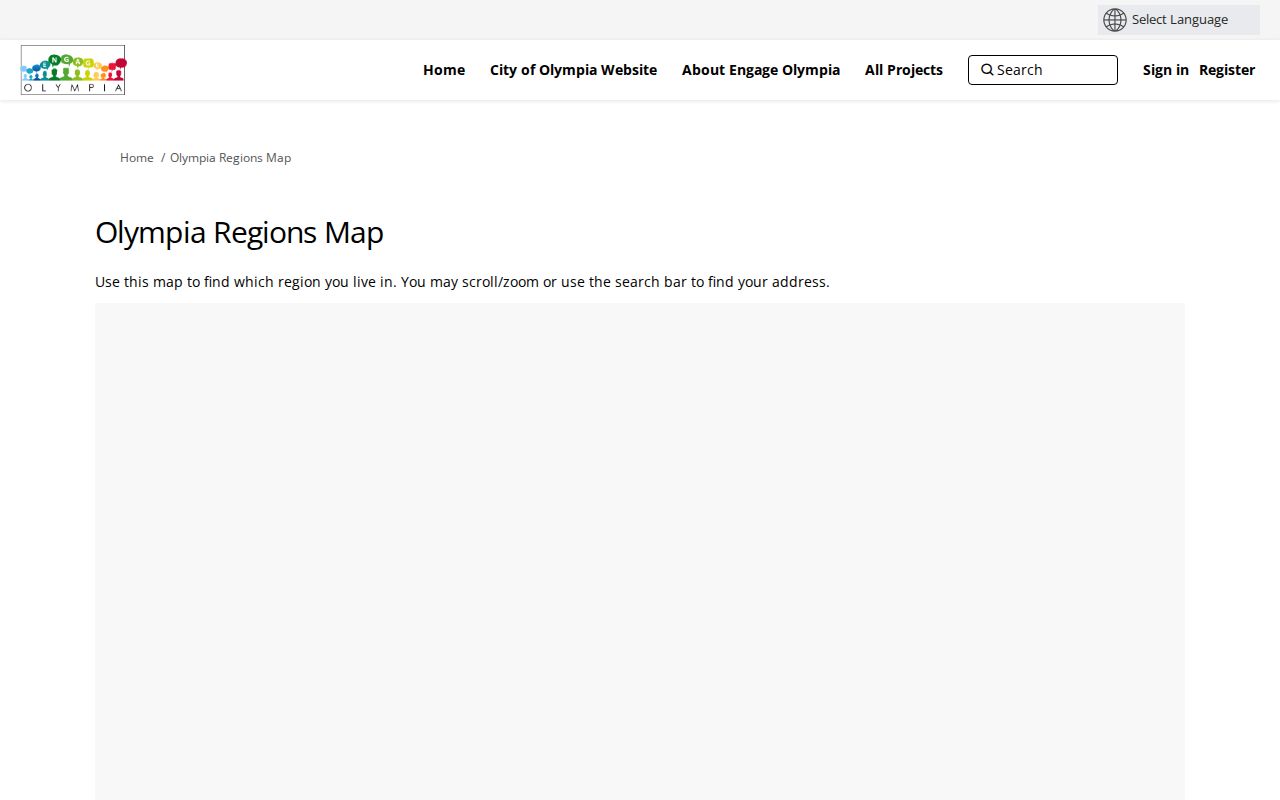Go to City of Olympia Website

coord(573,70)
